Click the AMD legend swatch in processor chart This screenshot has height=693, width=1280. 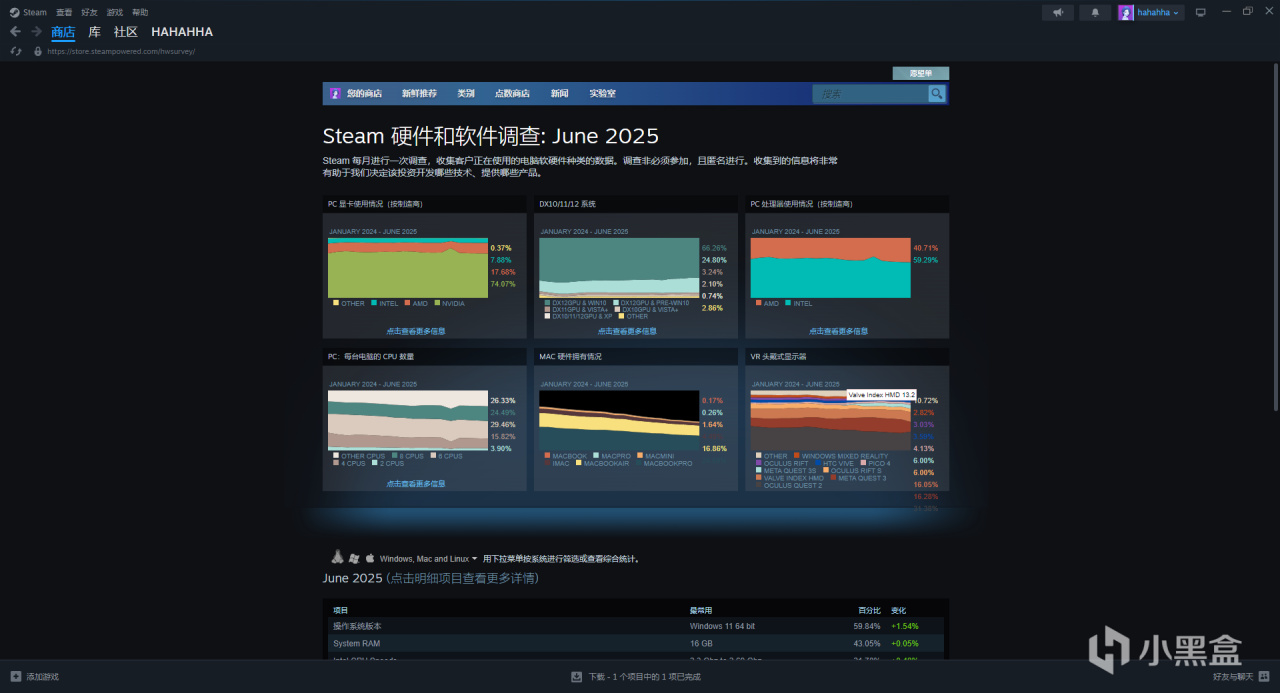pyautogui.click(x=758, y=303)
